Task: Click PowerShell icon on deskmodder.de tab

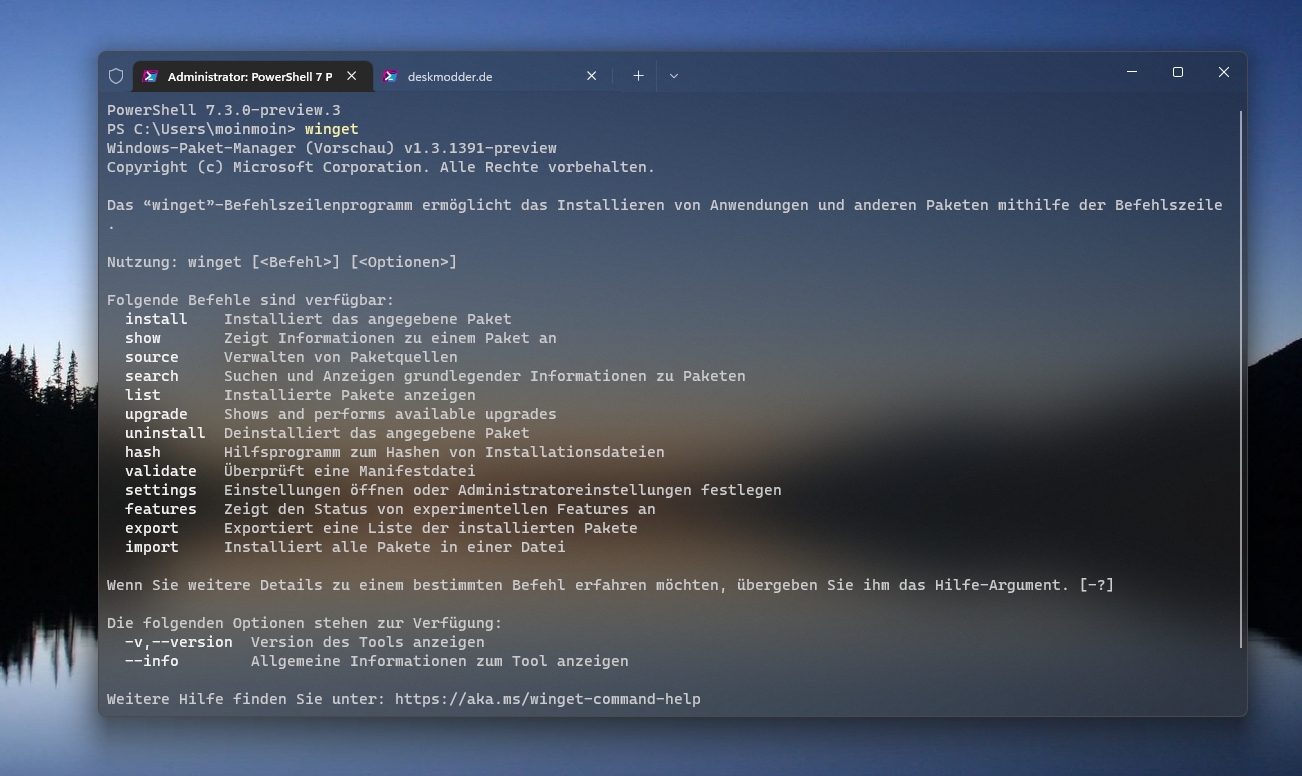Action: pyautogui.click(x=390, y=76)
